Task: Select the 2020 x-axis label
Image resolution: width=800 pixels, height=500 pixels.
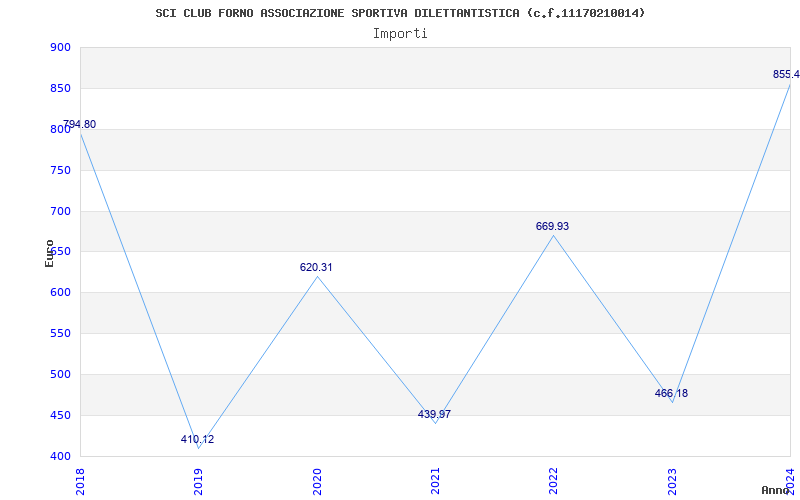Action: tap(316, 482)
